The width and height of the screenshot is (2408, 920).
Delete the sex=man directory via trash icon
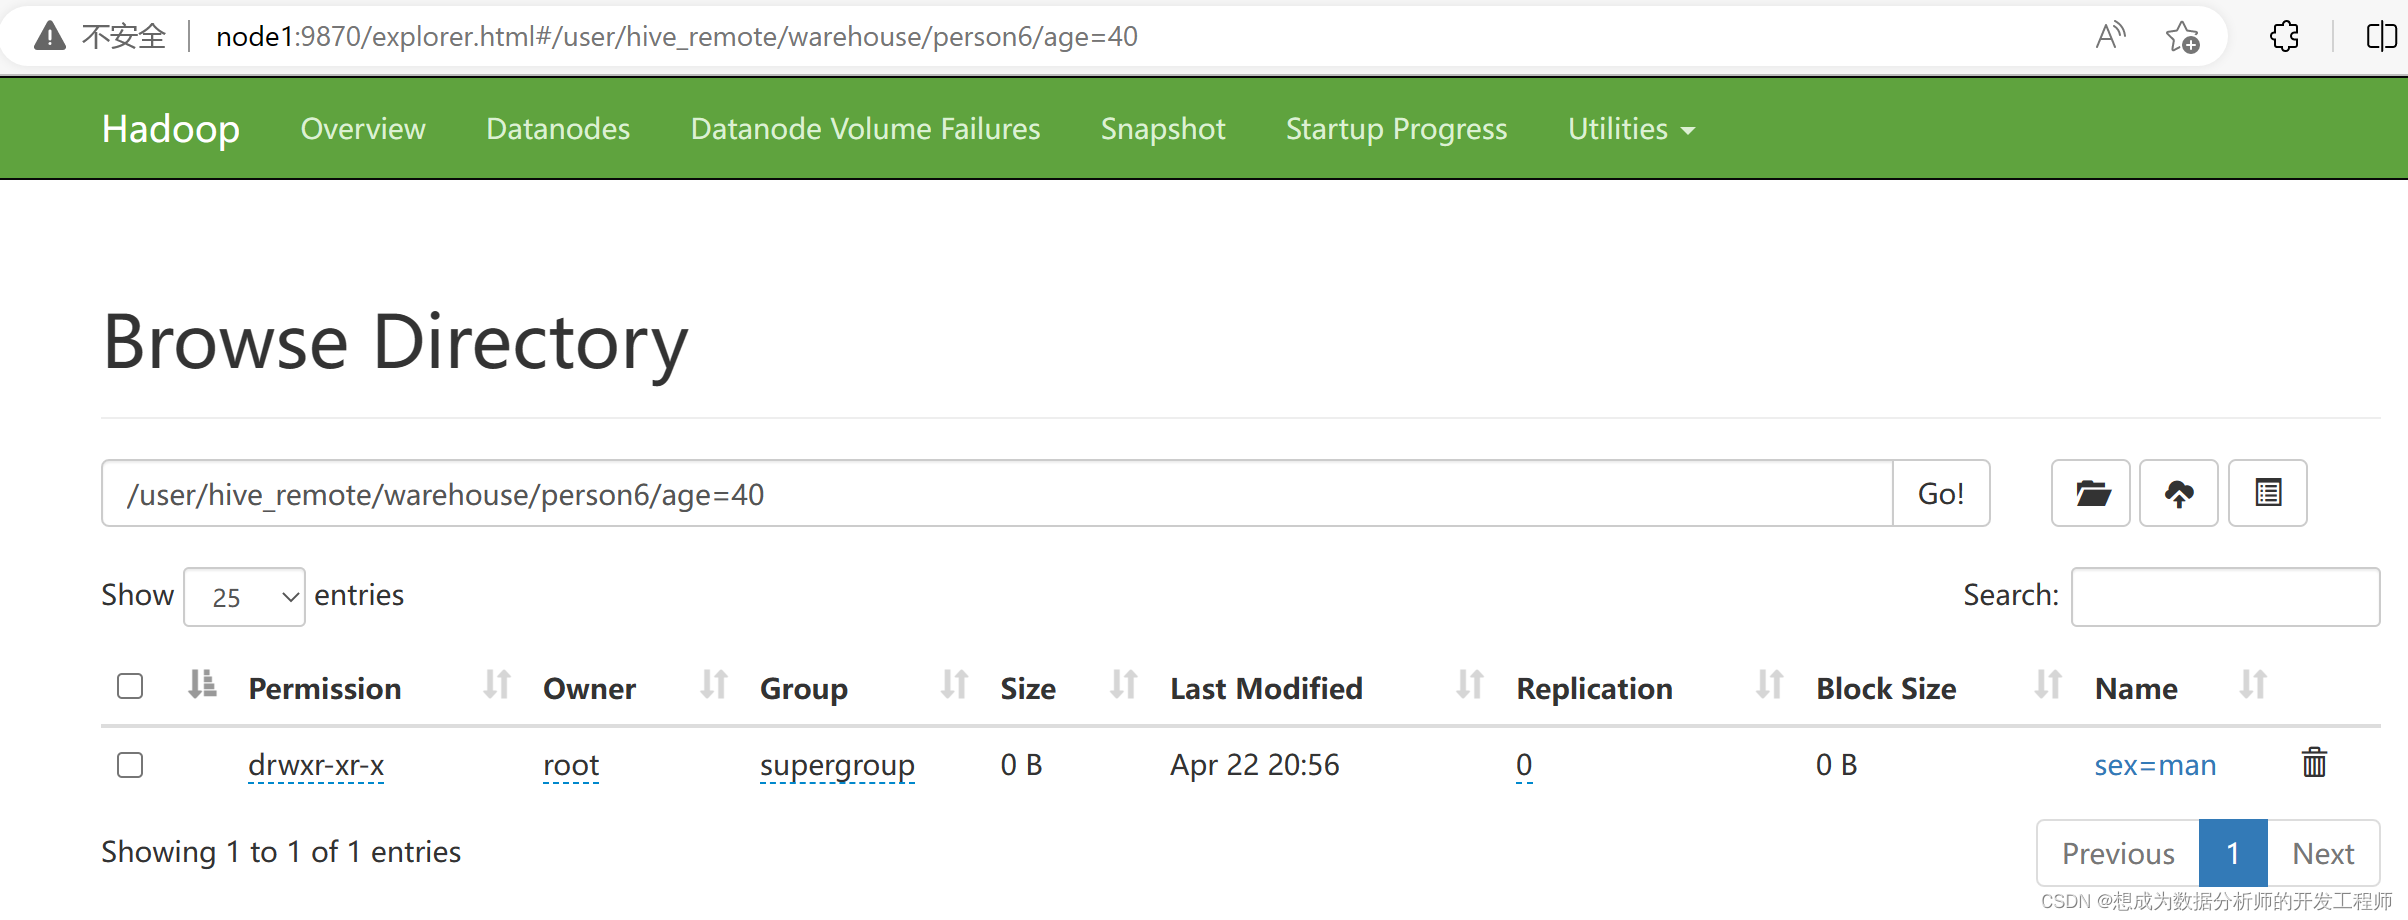point(2314,763)
